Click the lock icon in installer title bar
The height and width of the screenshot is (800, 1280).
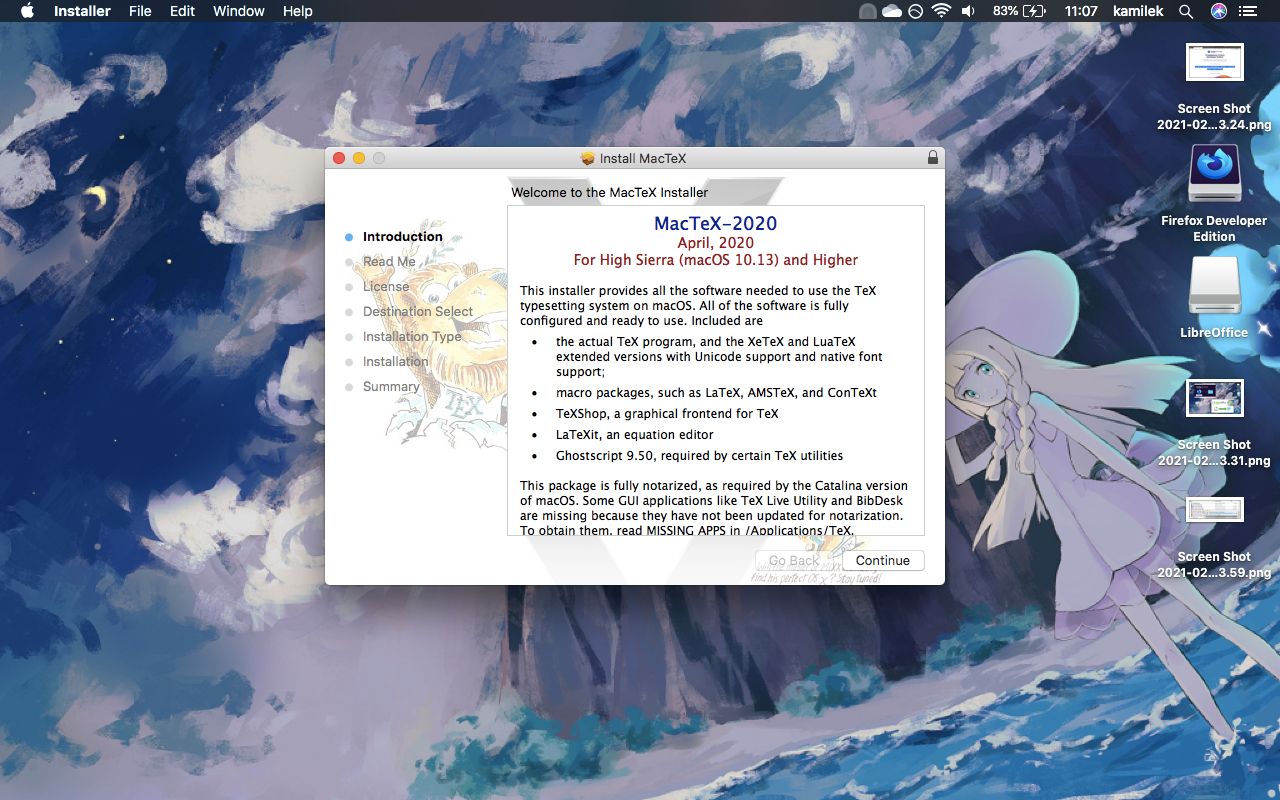click(x=933, y=158)
